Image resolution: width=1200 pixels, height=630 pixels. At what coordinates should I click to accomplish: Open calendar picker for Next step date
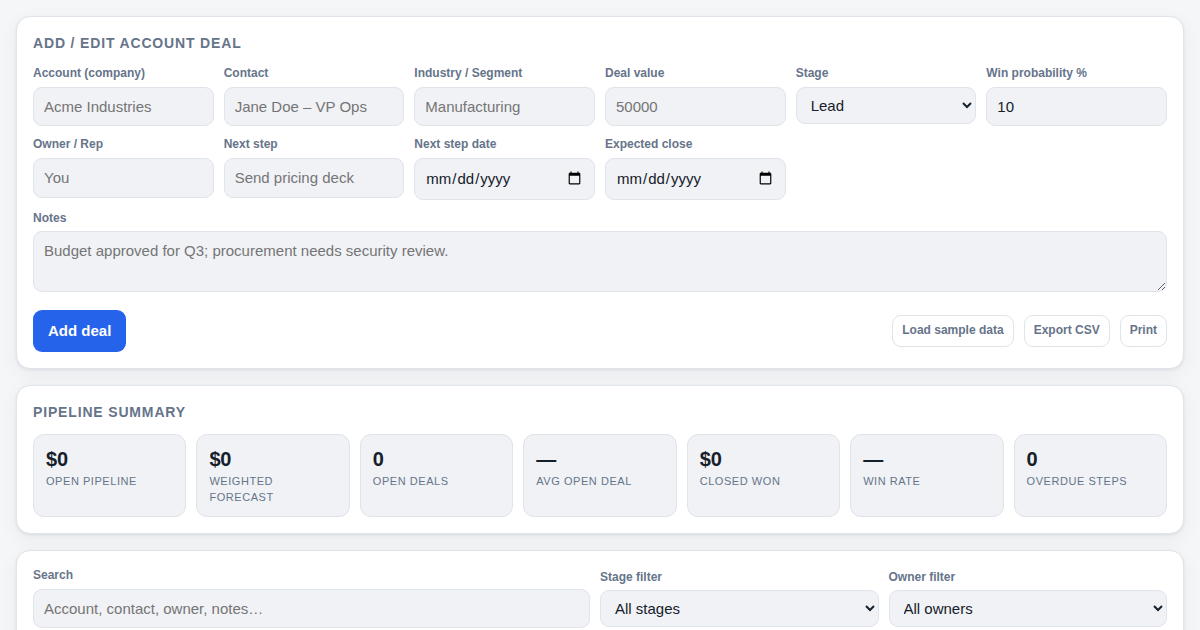pyautogui.click(x=574, y=179)
